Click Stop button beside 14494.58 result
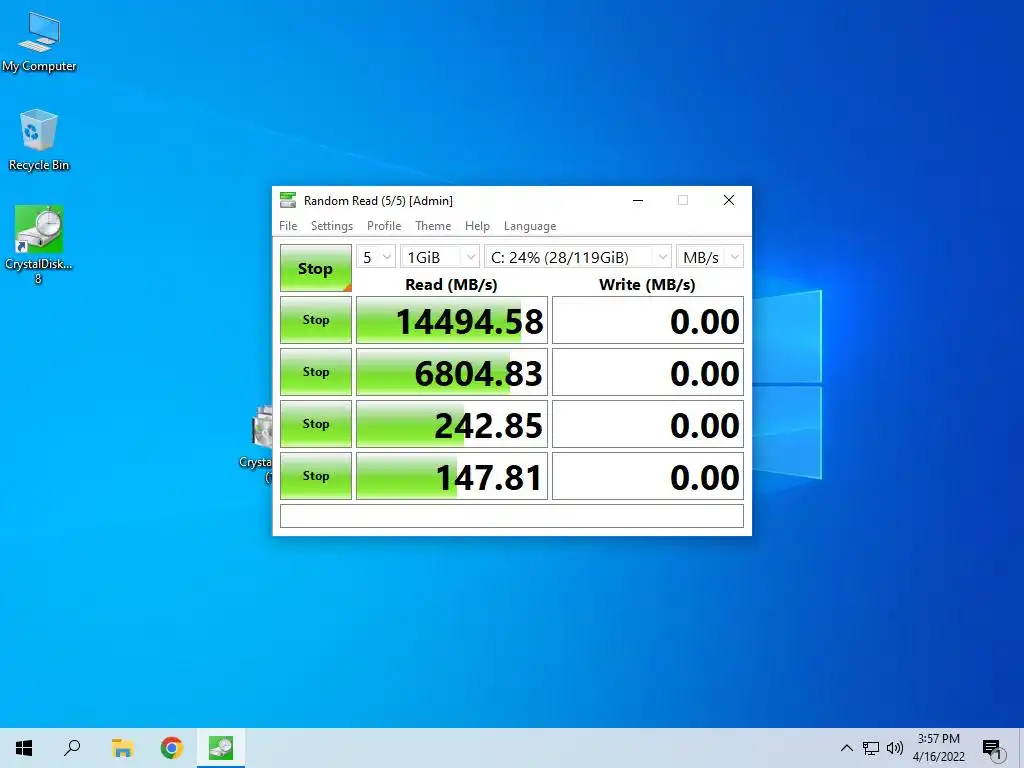 (315, 320)
